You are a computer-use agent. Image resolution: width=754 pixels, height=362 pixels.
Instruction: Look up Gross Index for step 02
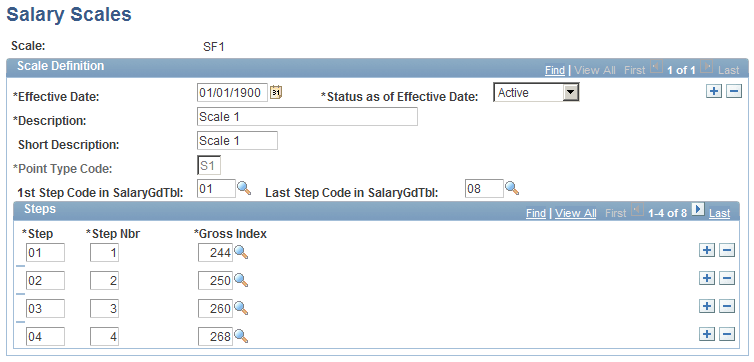tap(241, 280)
